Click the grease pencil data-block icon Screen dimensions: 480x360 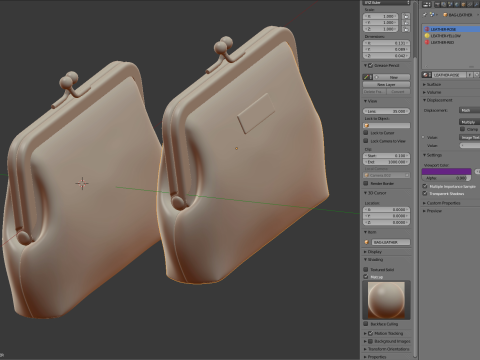tap(367, 77)
